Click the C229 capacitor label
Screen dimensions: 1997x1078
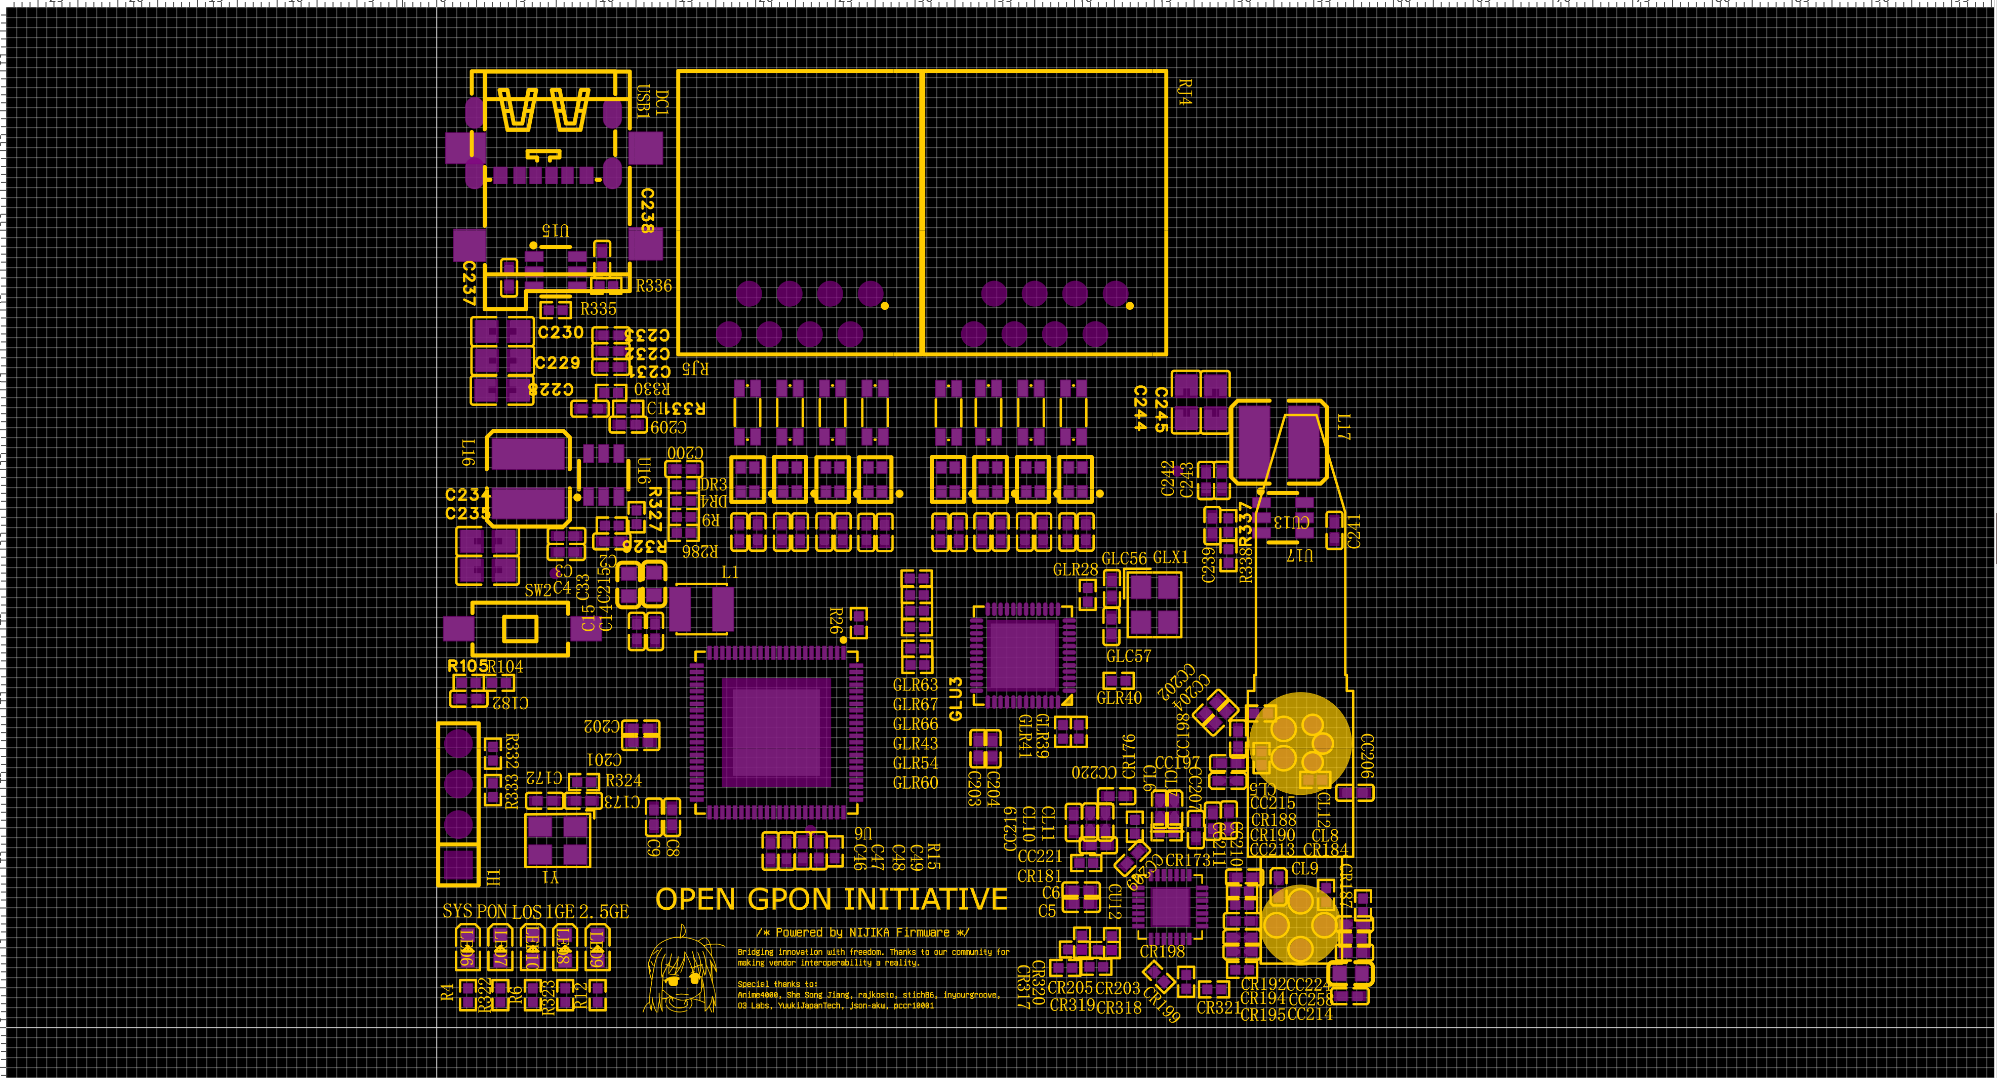click(557, 363)
